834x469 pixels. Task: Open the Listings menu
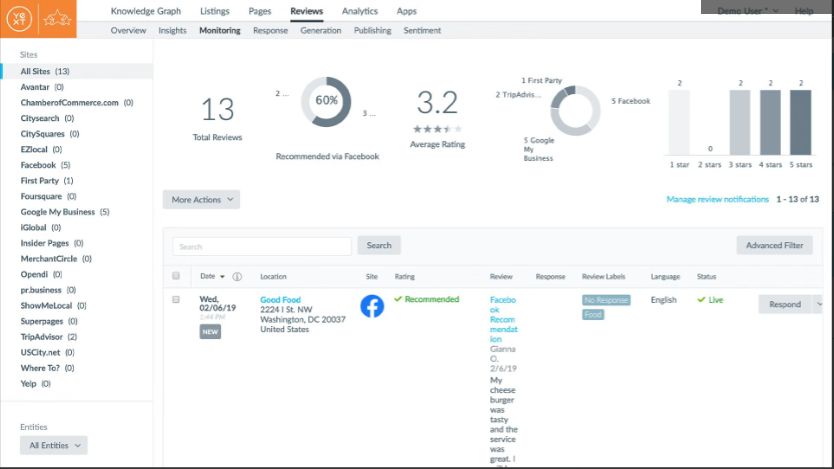[214, 11]
